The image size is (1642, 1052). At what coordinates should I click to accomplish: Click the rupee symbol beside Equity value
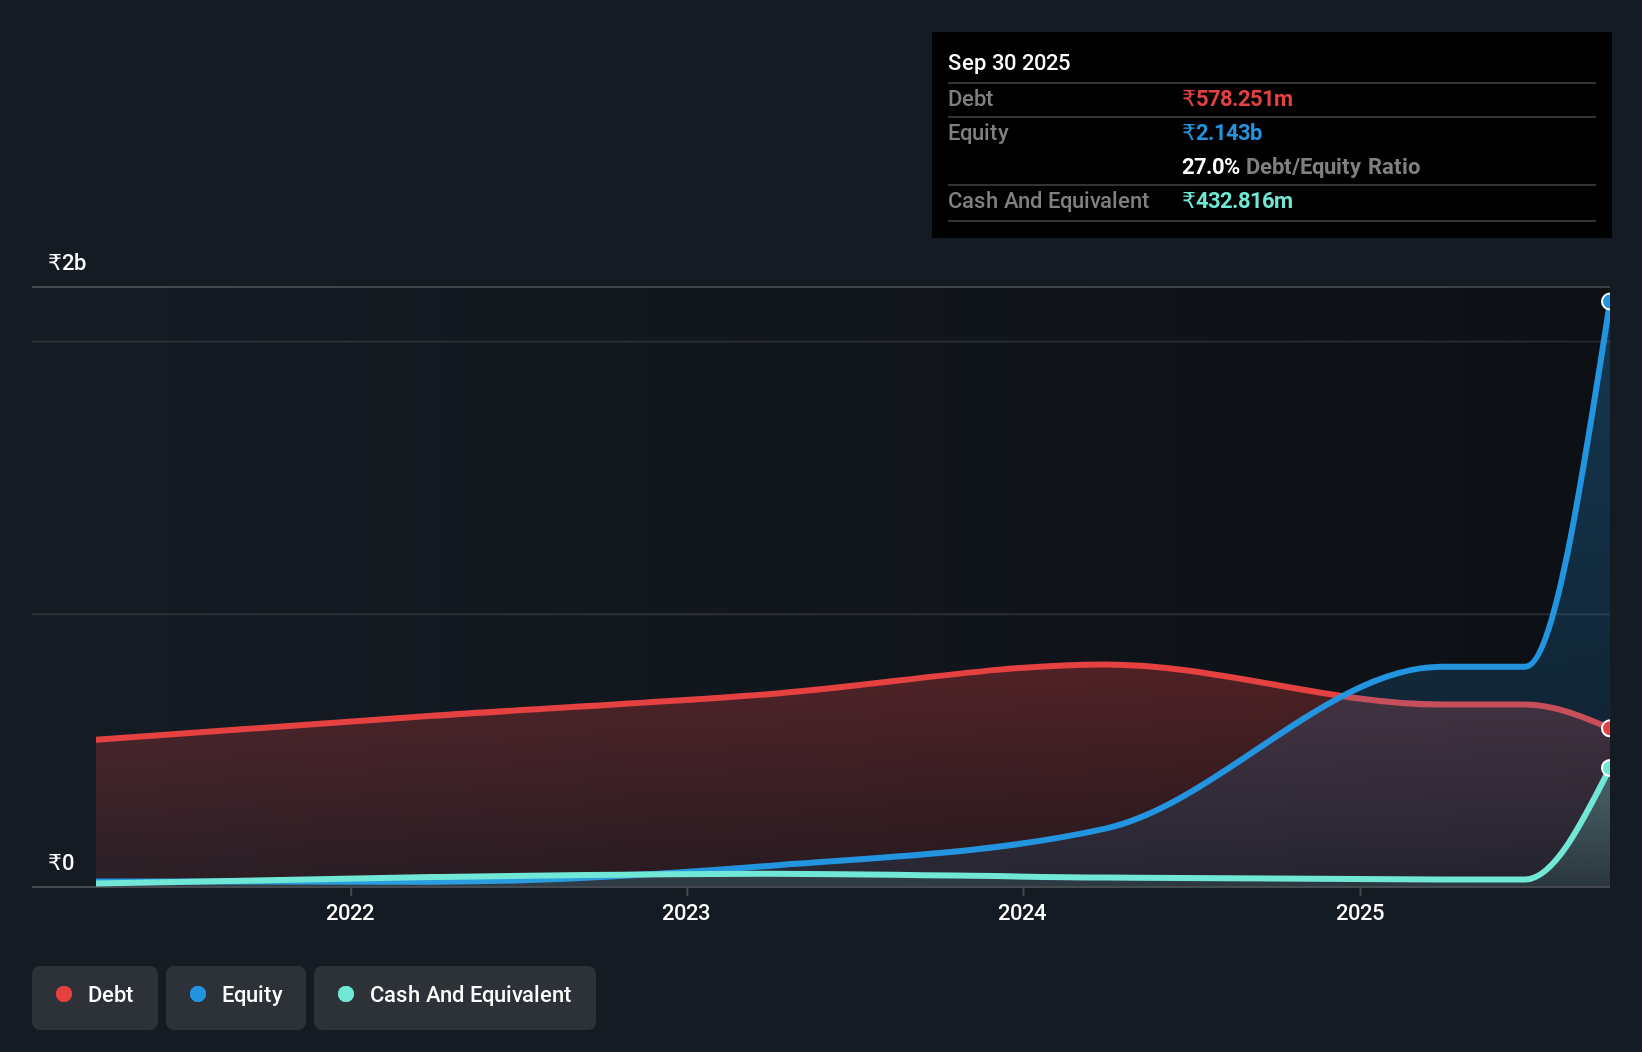(x=1188, y=132)
